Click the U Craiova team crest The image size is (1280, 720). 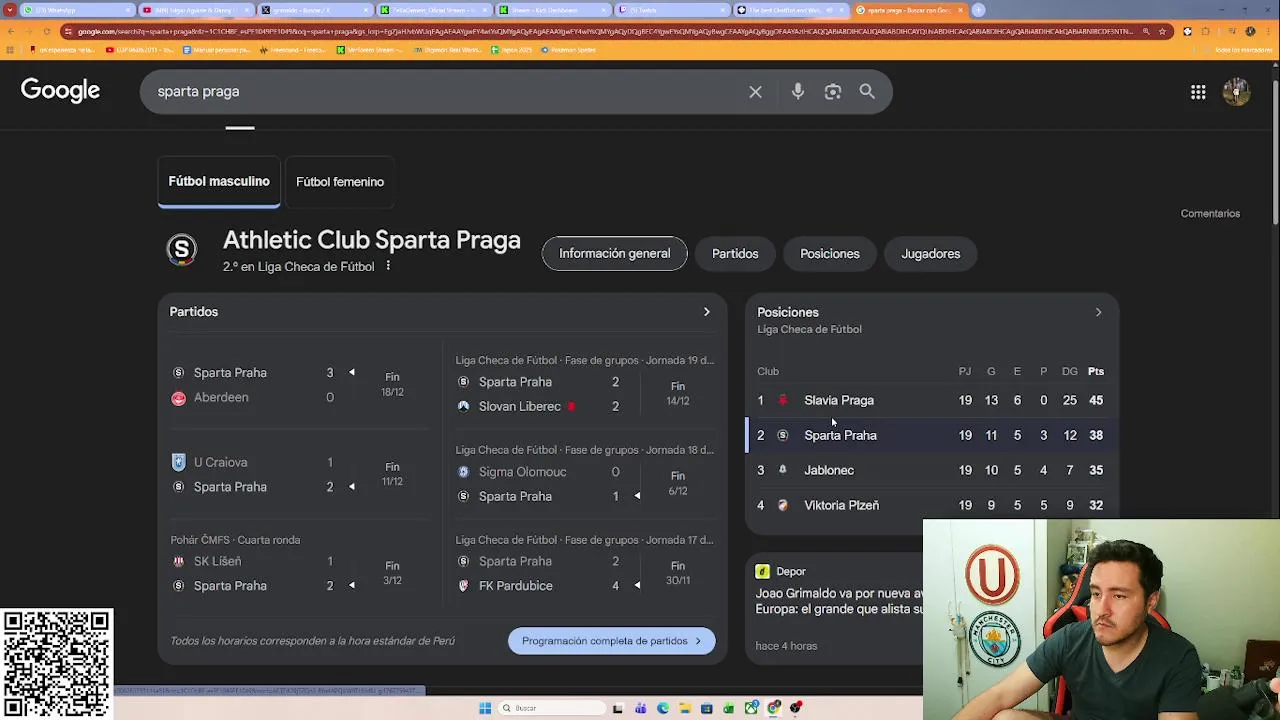178,462
